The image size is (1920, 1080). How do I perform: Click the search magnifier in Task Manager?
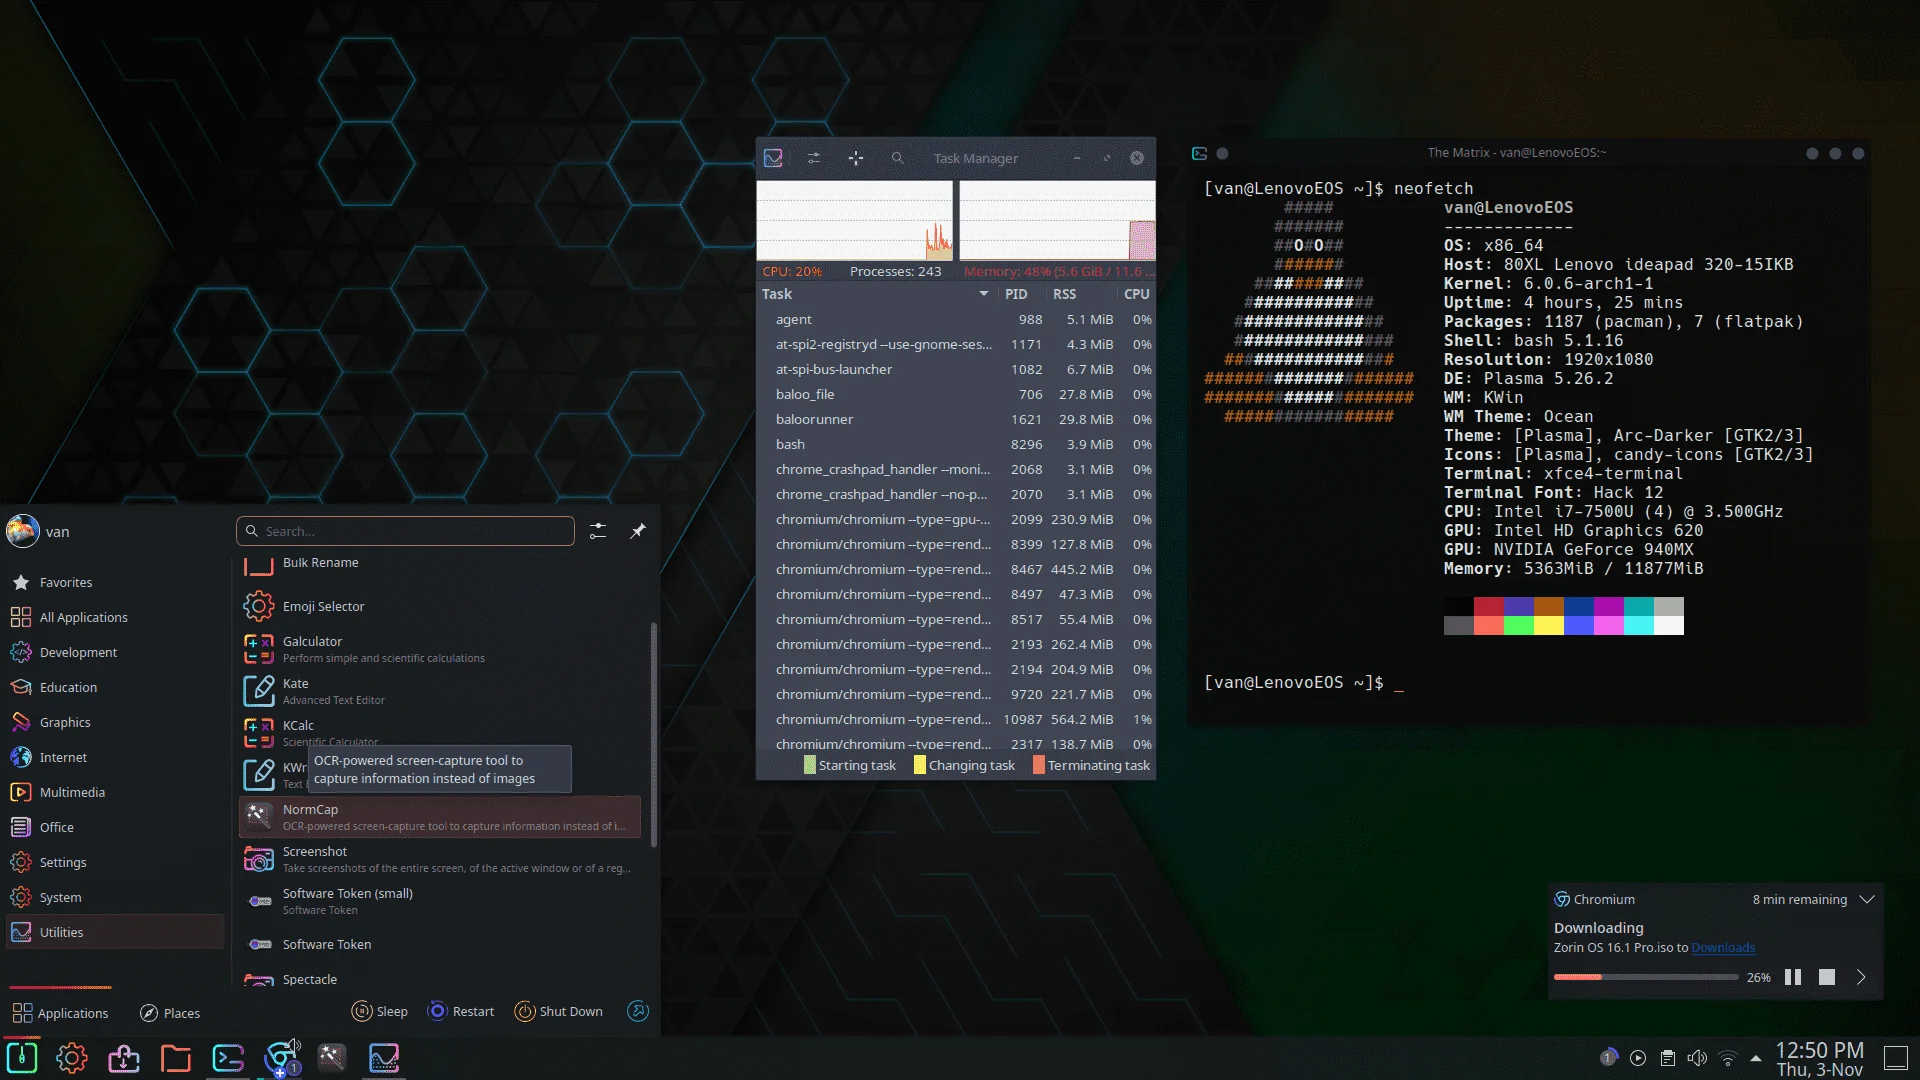point(898,158)
